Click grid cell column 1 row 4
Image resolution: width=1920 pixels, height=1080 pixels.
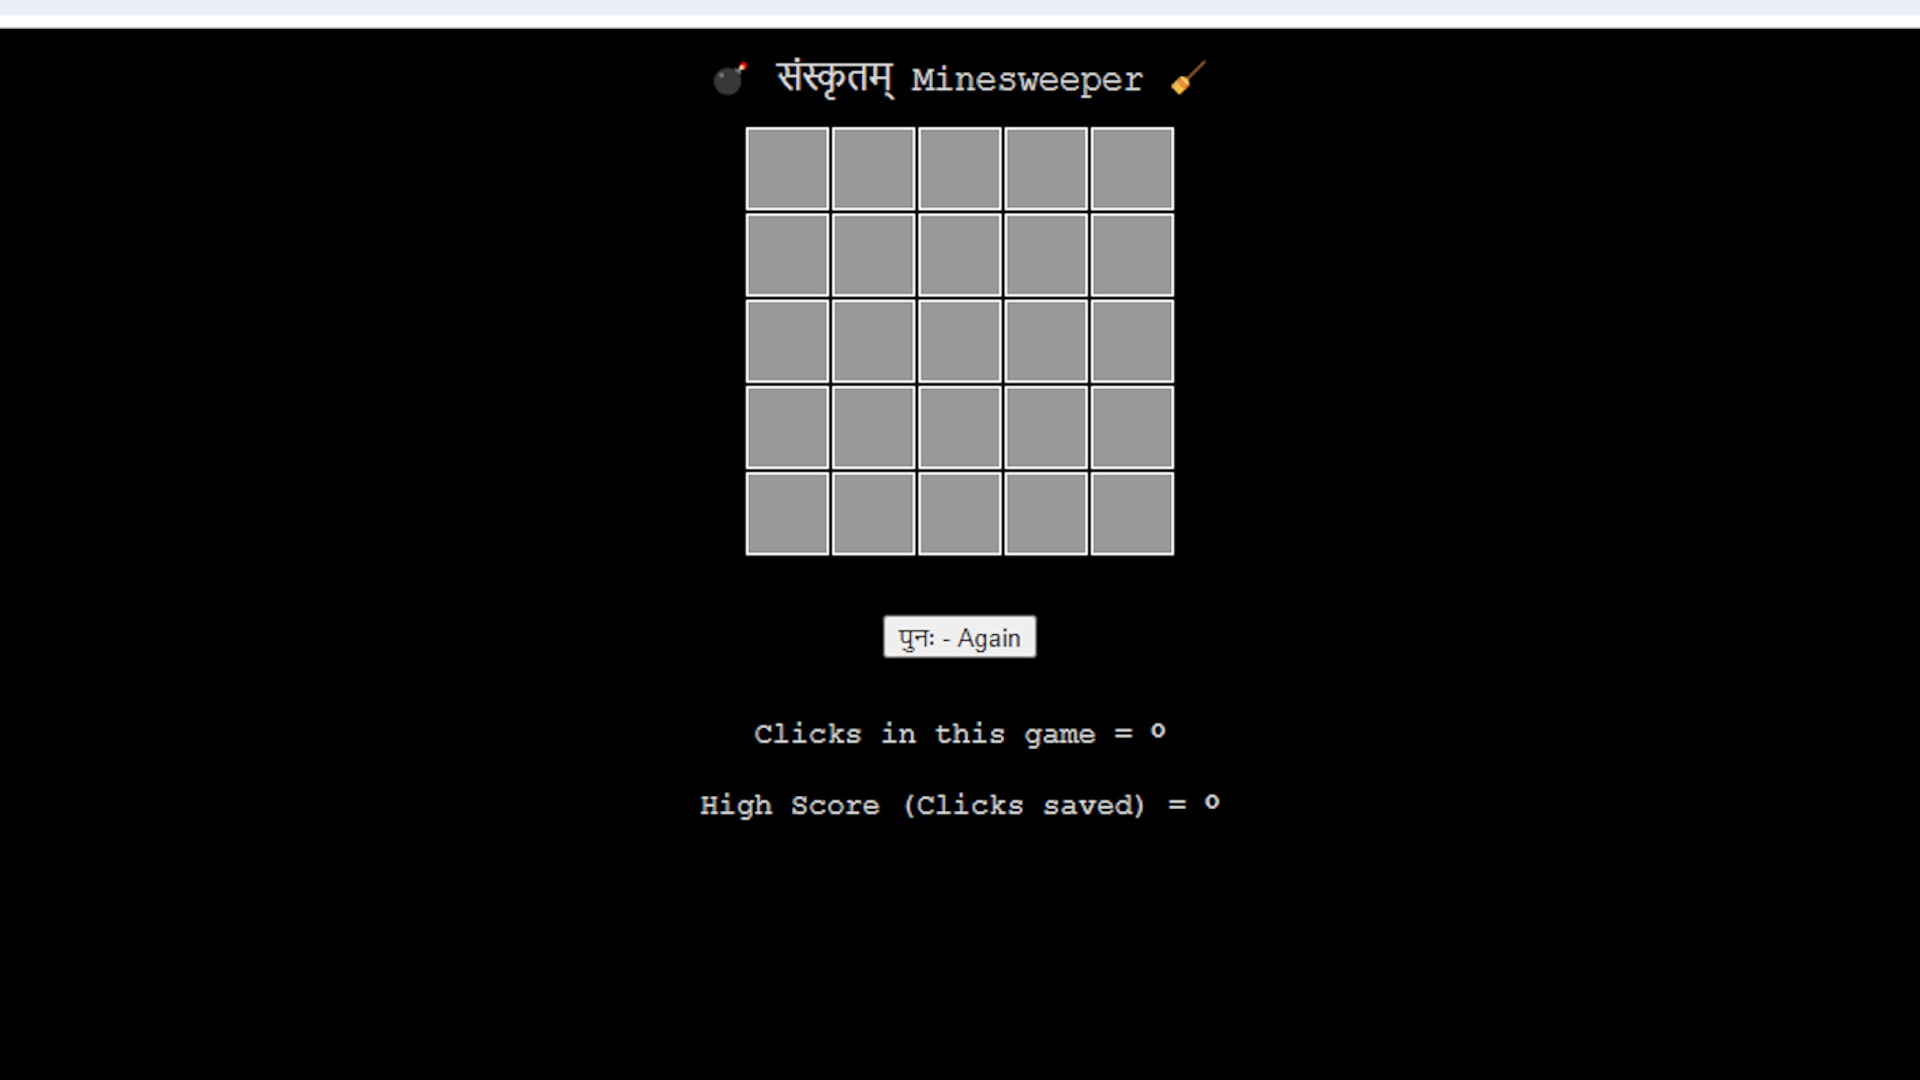click(787, 427)
